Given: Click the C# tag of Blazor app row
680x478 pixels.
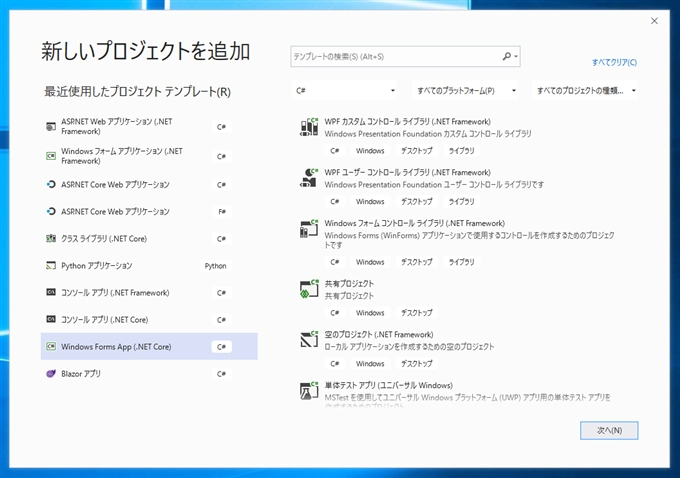Looking at the screenshot, I should (x=221, y=373).
